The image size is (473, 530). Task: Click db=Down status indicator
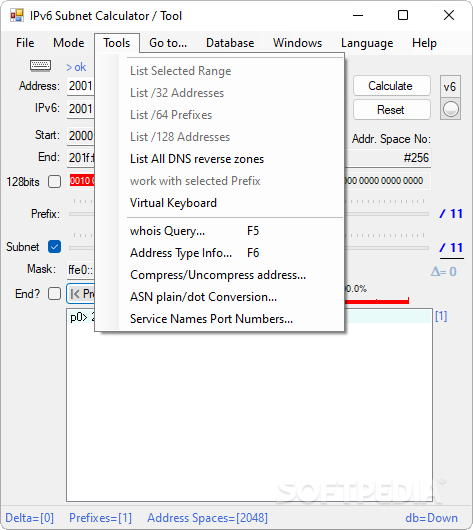tap(431, 518)
